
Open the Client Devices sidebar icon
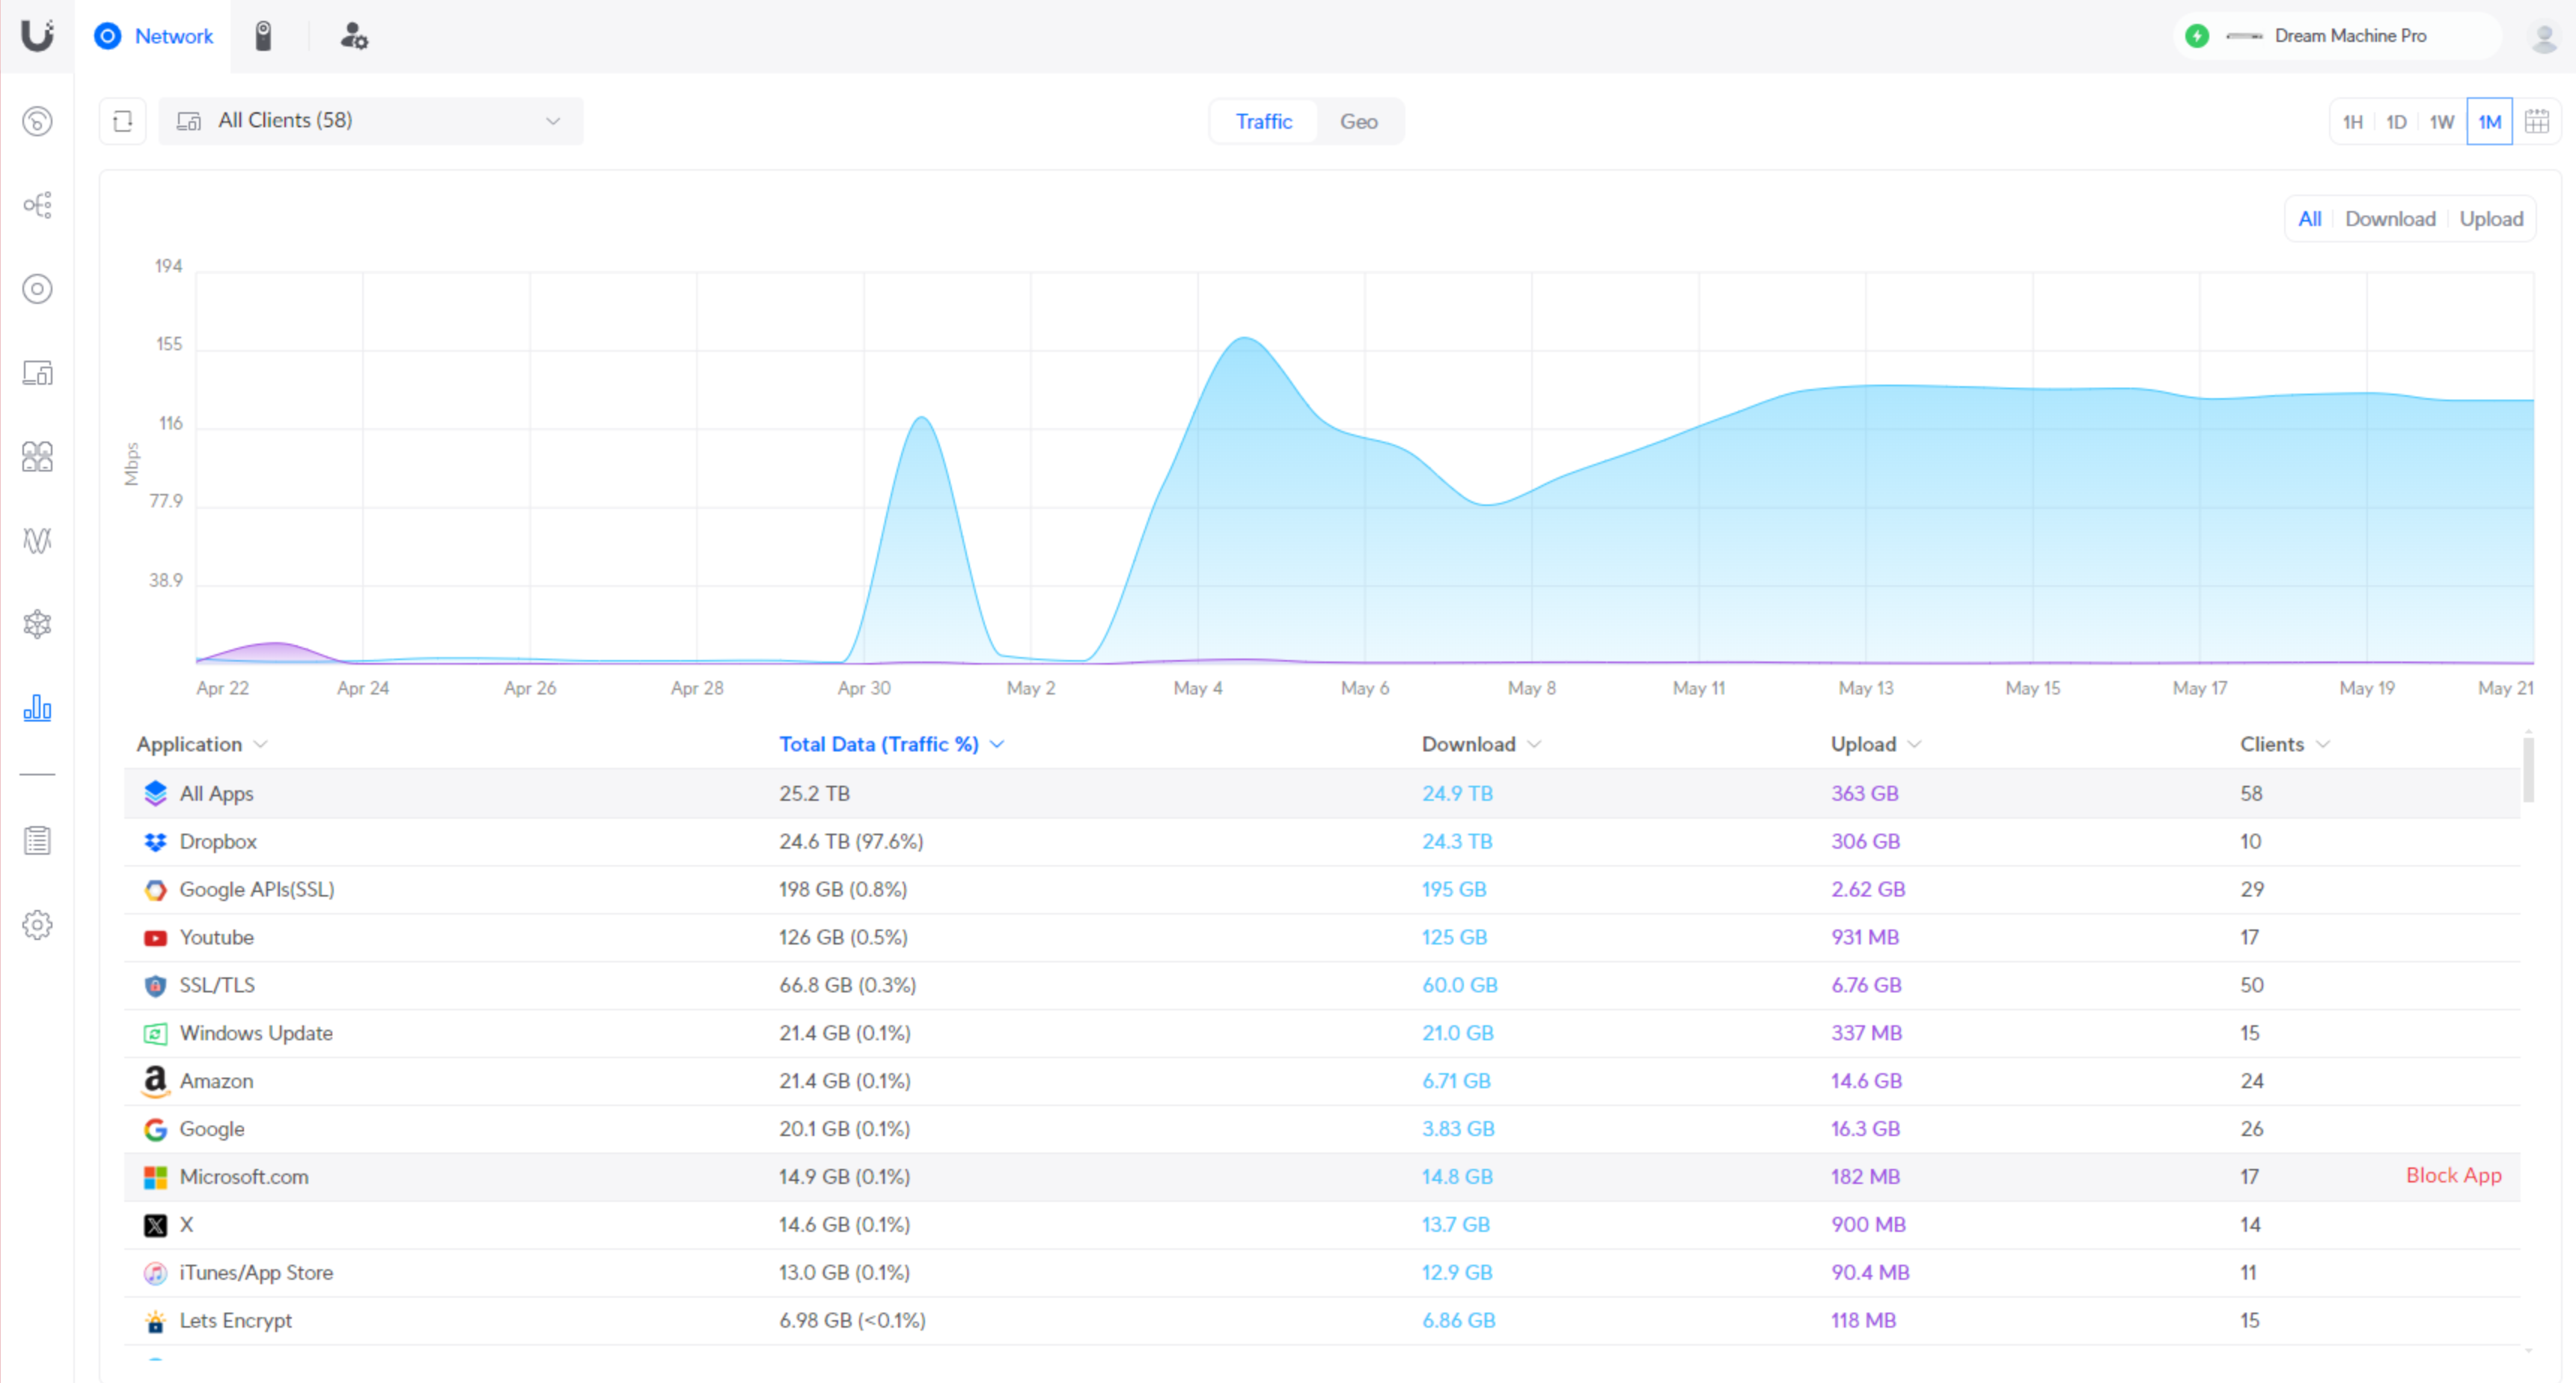point(37,373)
